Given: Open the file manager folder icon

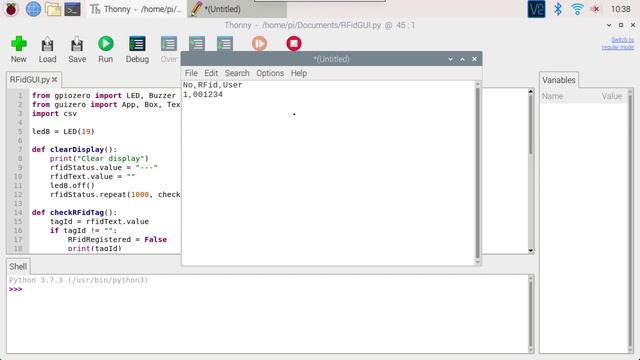Looking at the screenshot, I should click(x=53, y=9).
